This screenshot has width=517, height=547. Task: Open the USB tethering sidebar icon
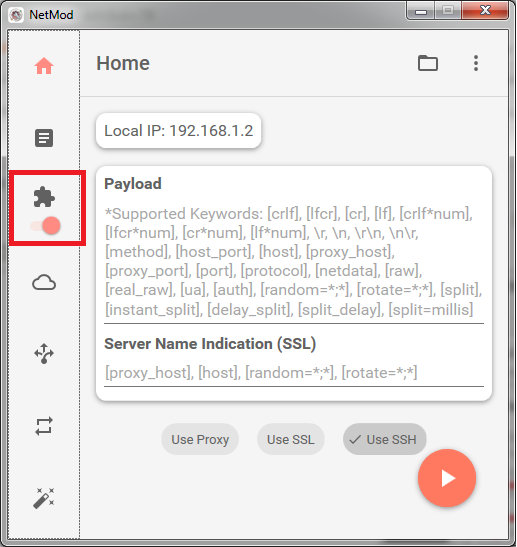pos(44,353)
